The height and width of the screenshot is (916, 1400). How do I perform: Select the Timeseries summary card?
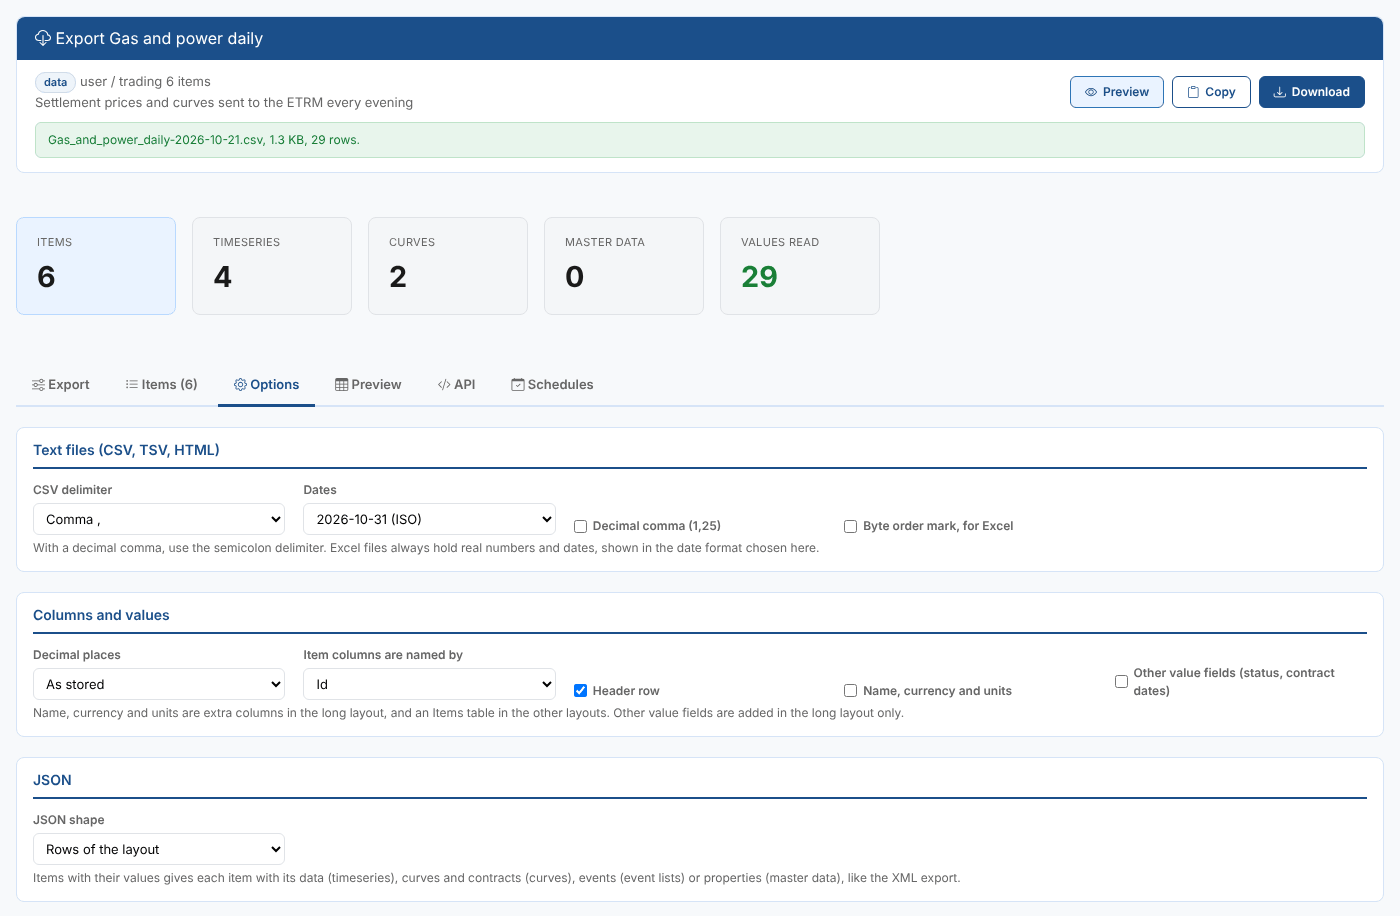(272, 266)
